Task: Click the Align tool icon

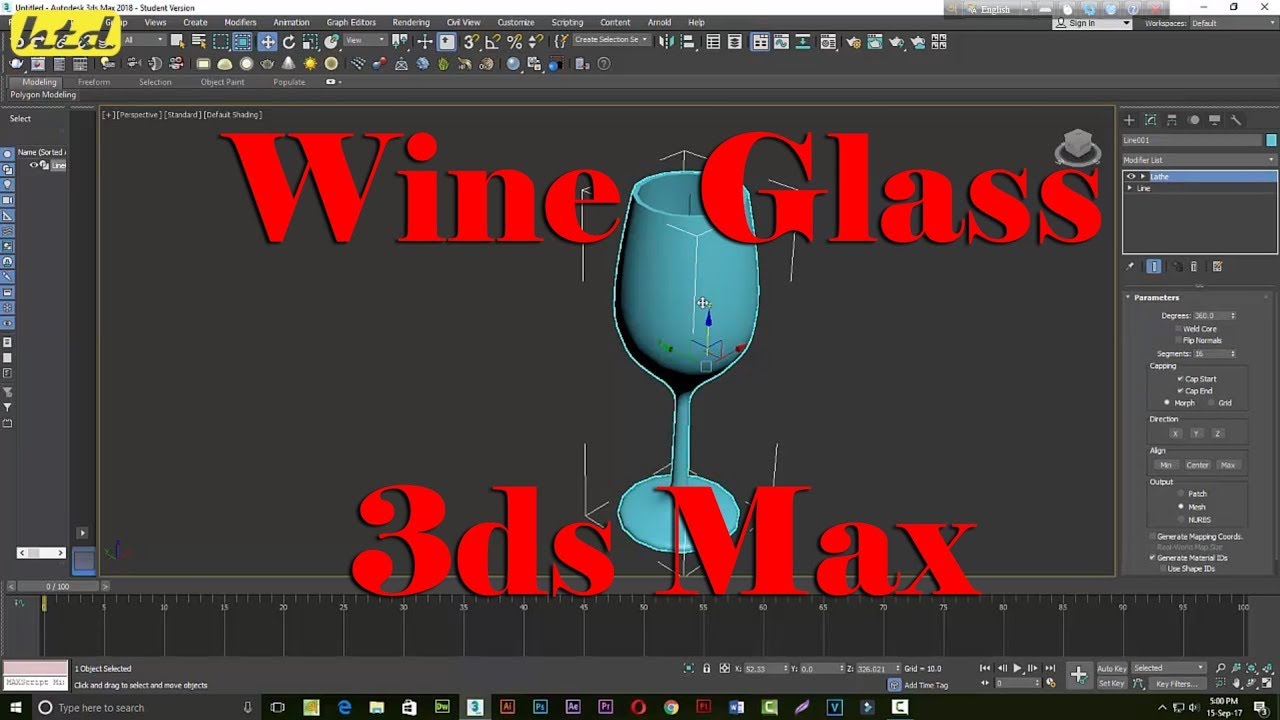Action: [x=686, y=41]
